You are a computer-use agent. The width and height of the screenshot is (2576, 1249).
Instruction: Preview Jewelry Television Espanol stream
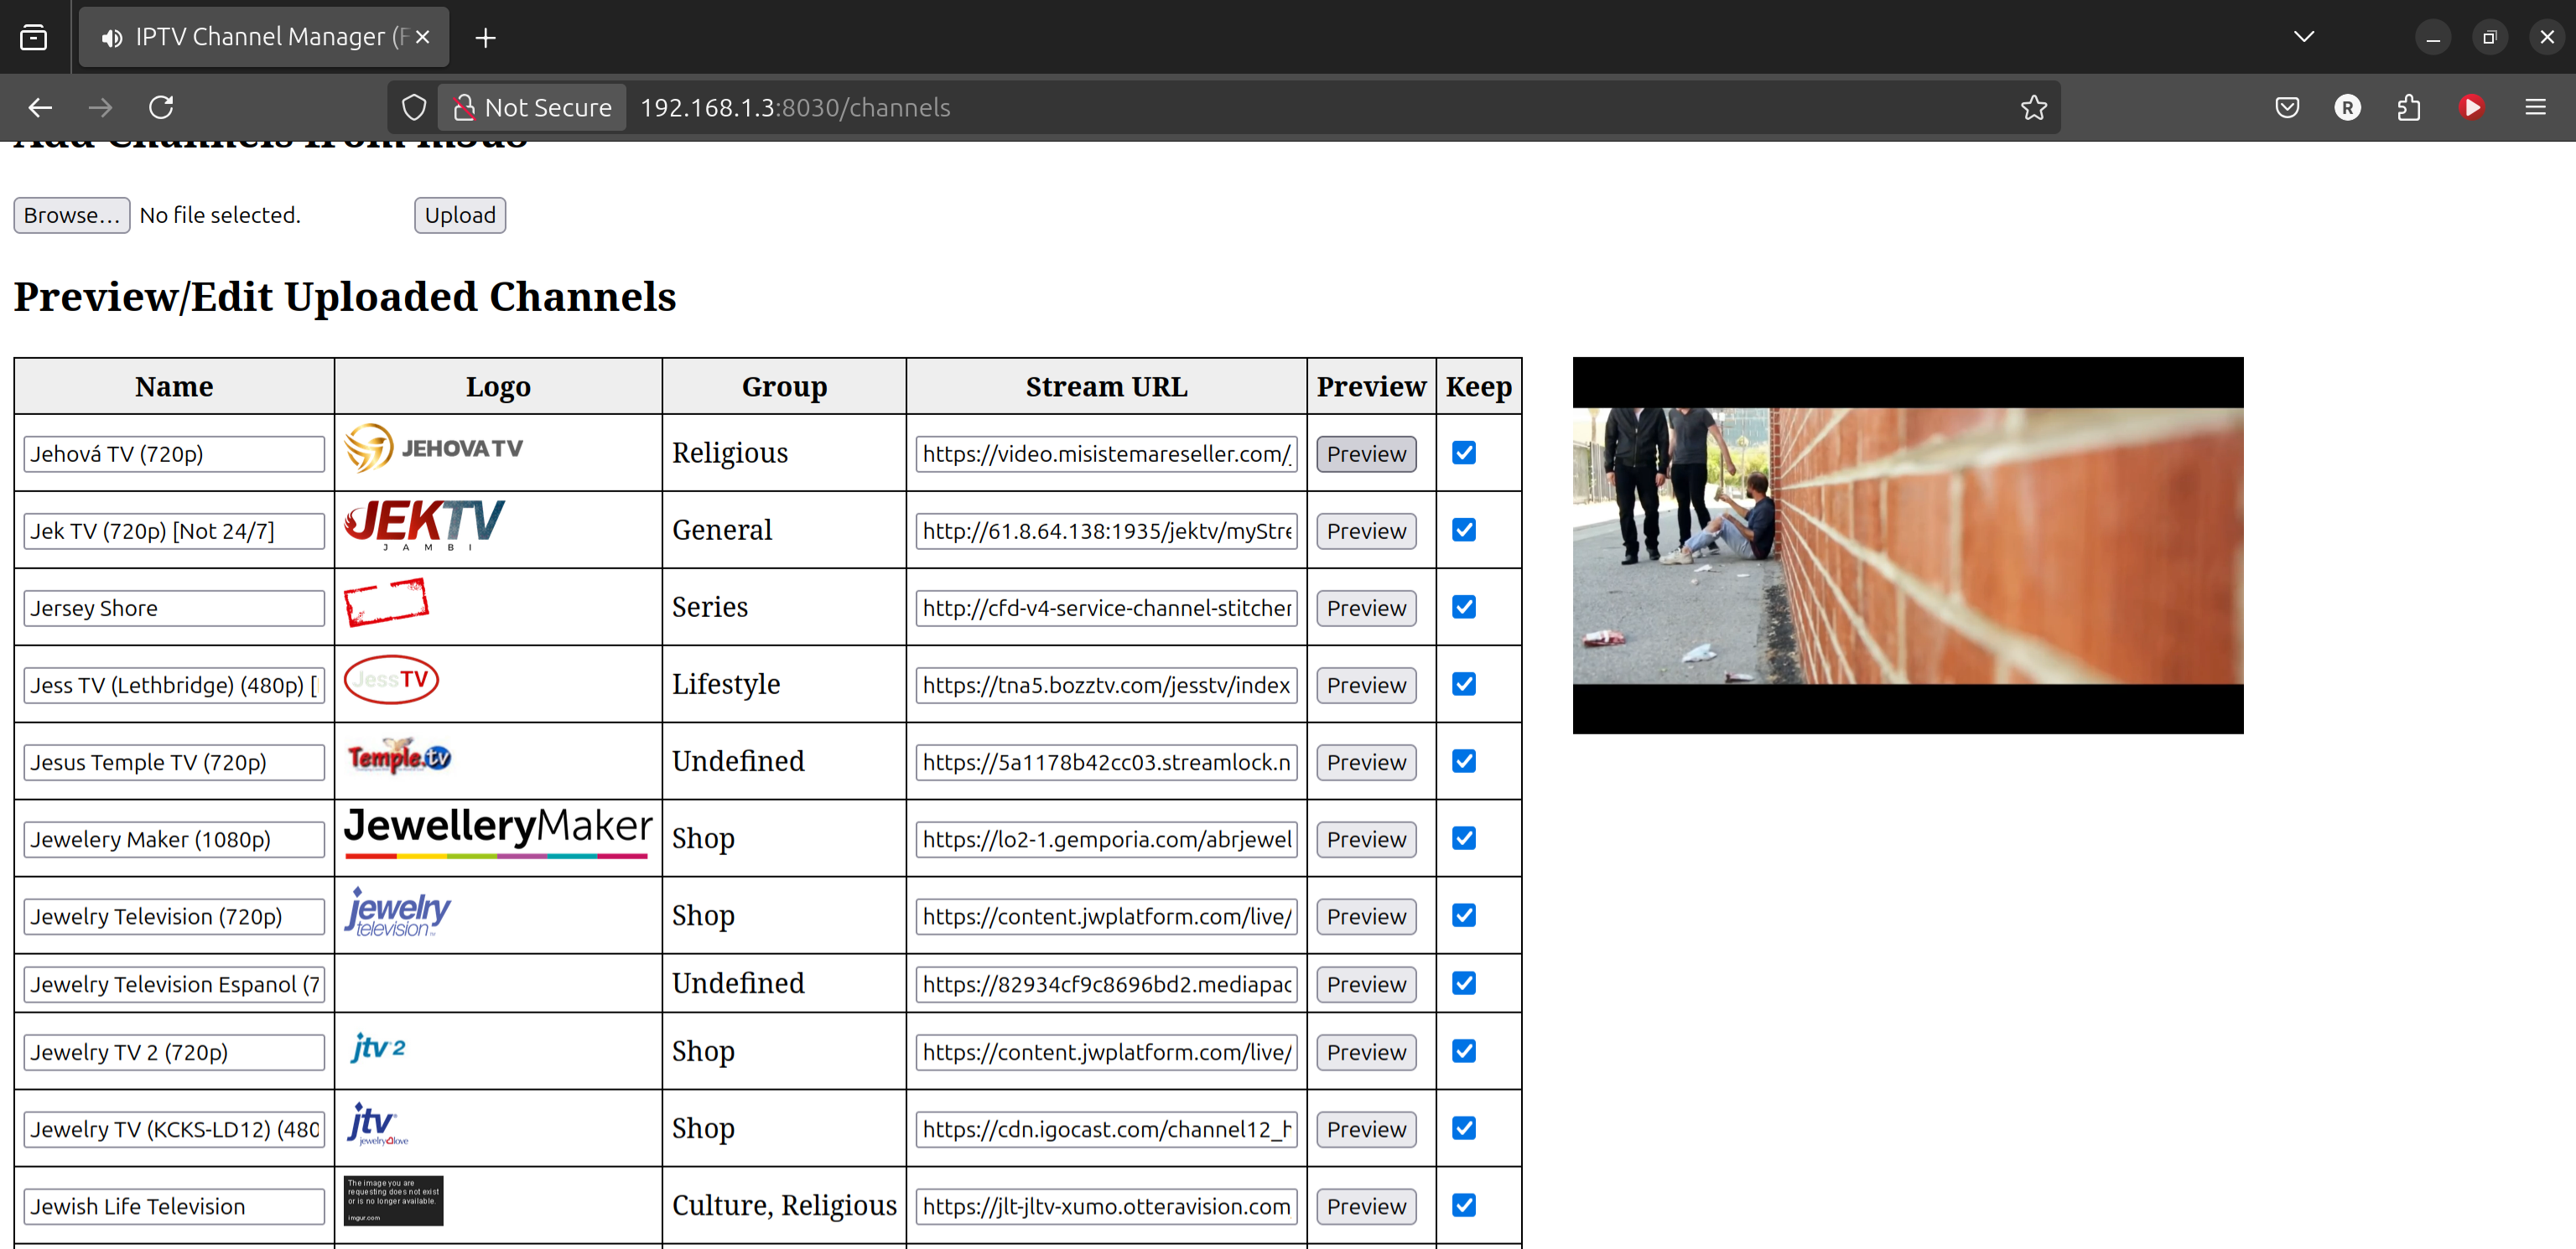[1366, 984]
